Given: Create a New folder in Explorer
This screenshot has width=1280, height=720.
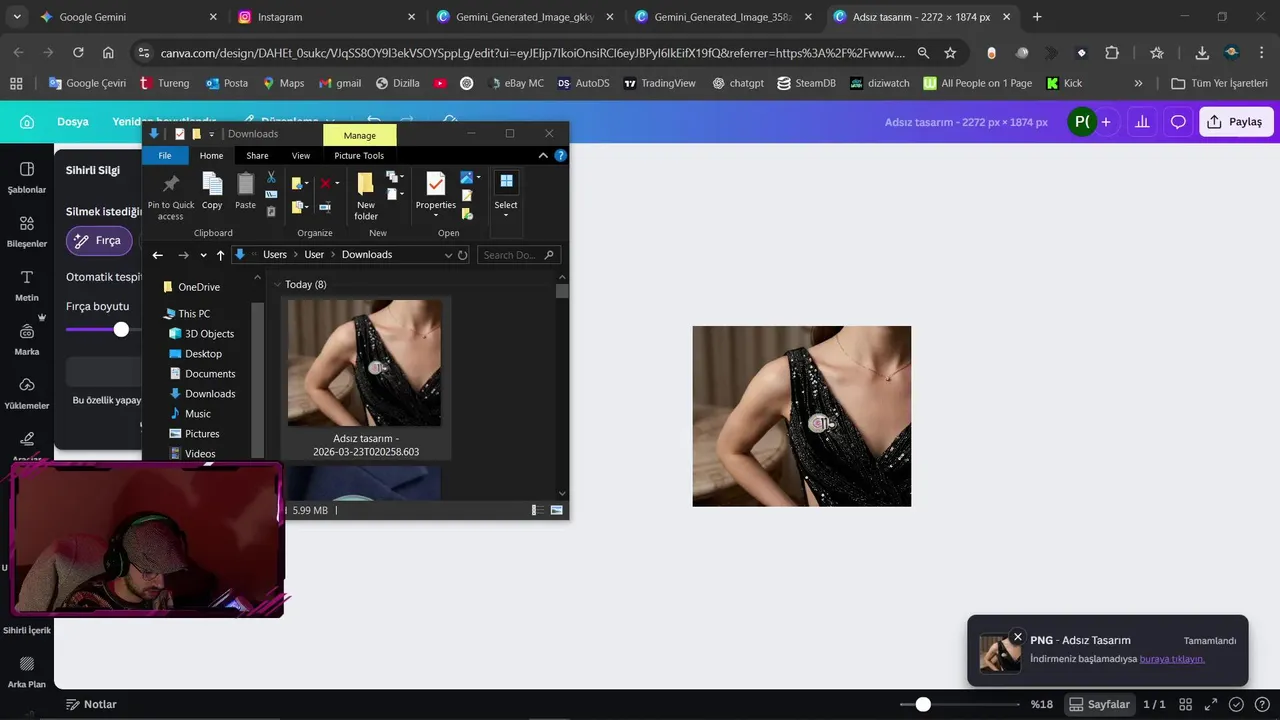Looking at the screenshot, I should tap(366, 196).
